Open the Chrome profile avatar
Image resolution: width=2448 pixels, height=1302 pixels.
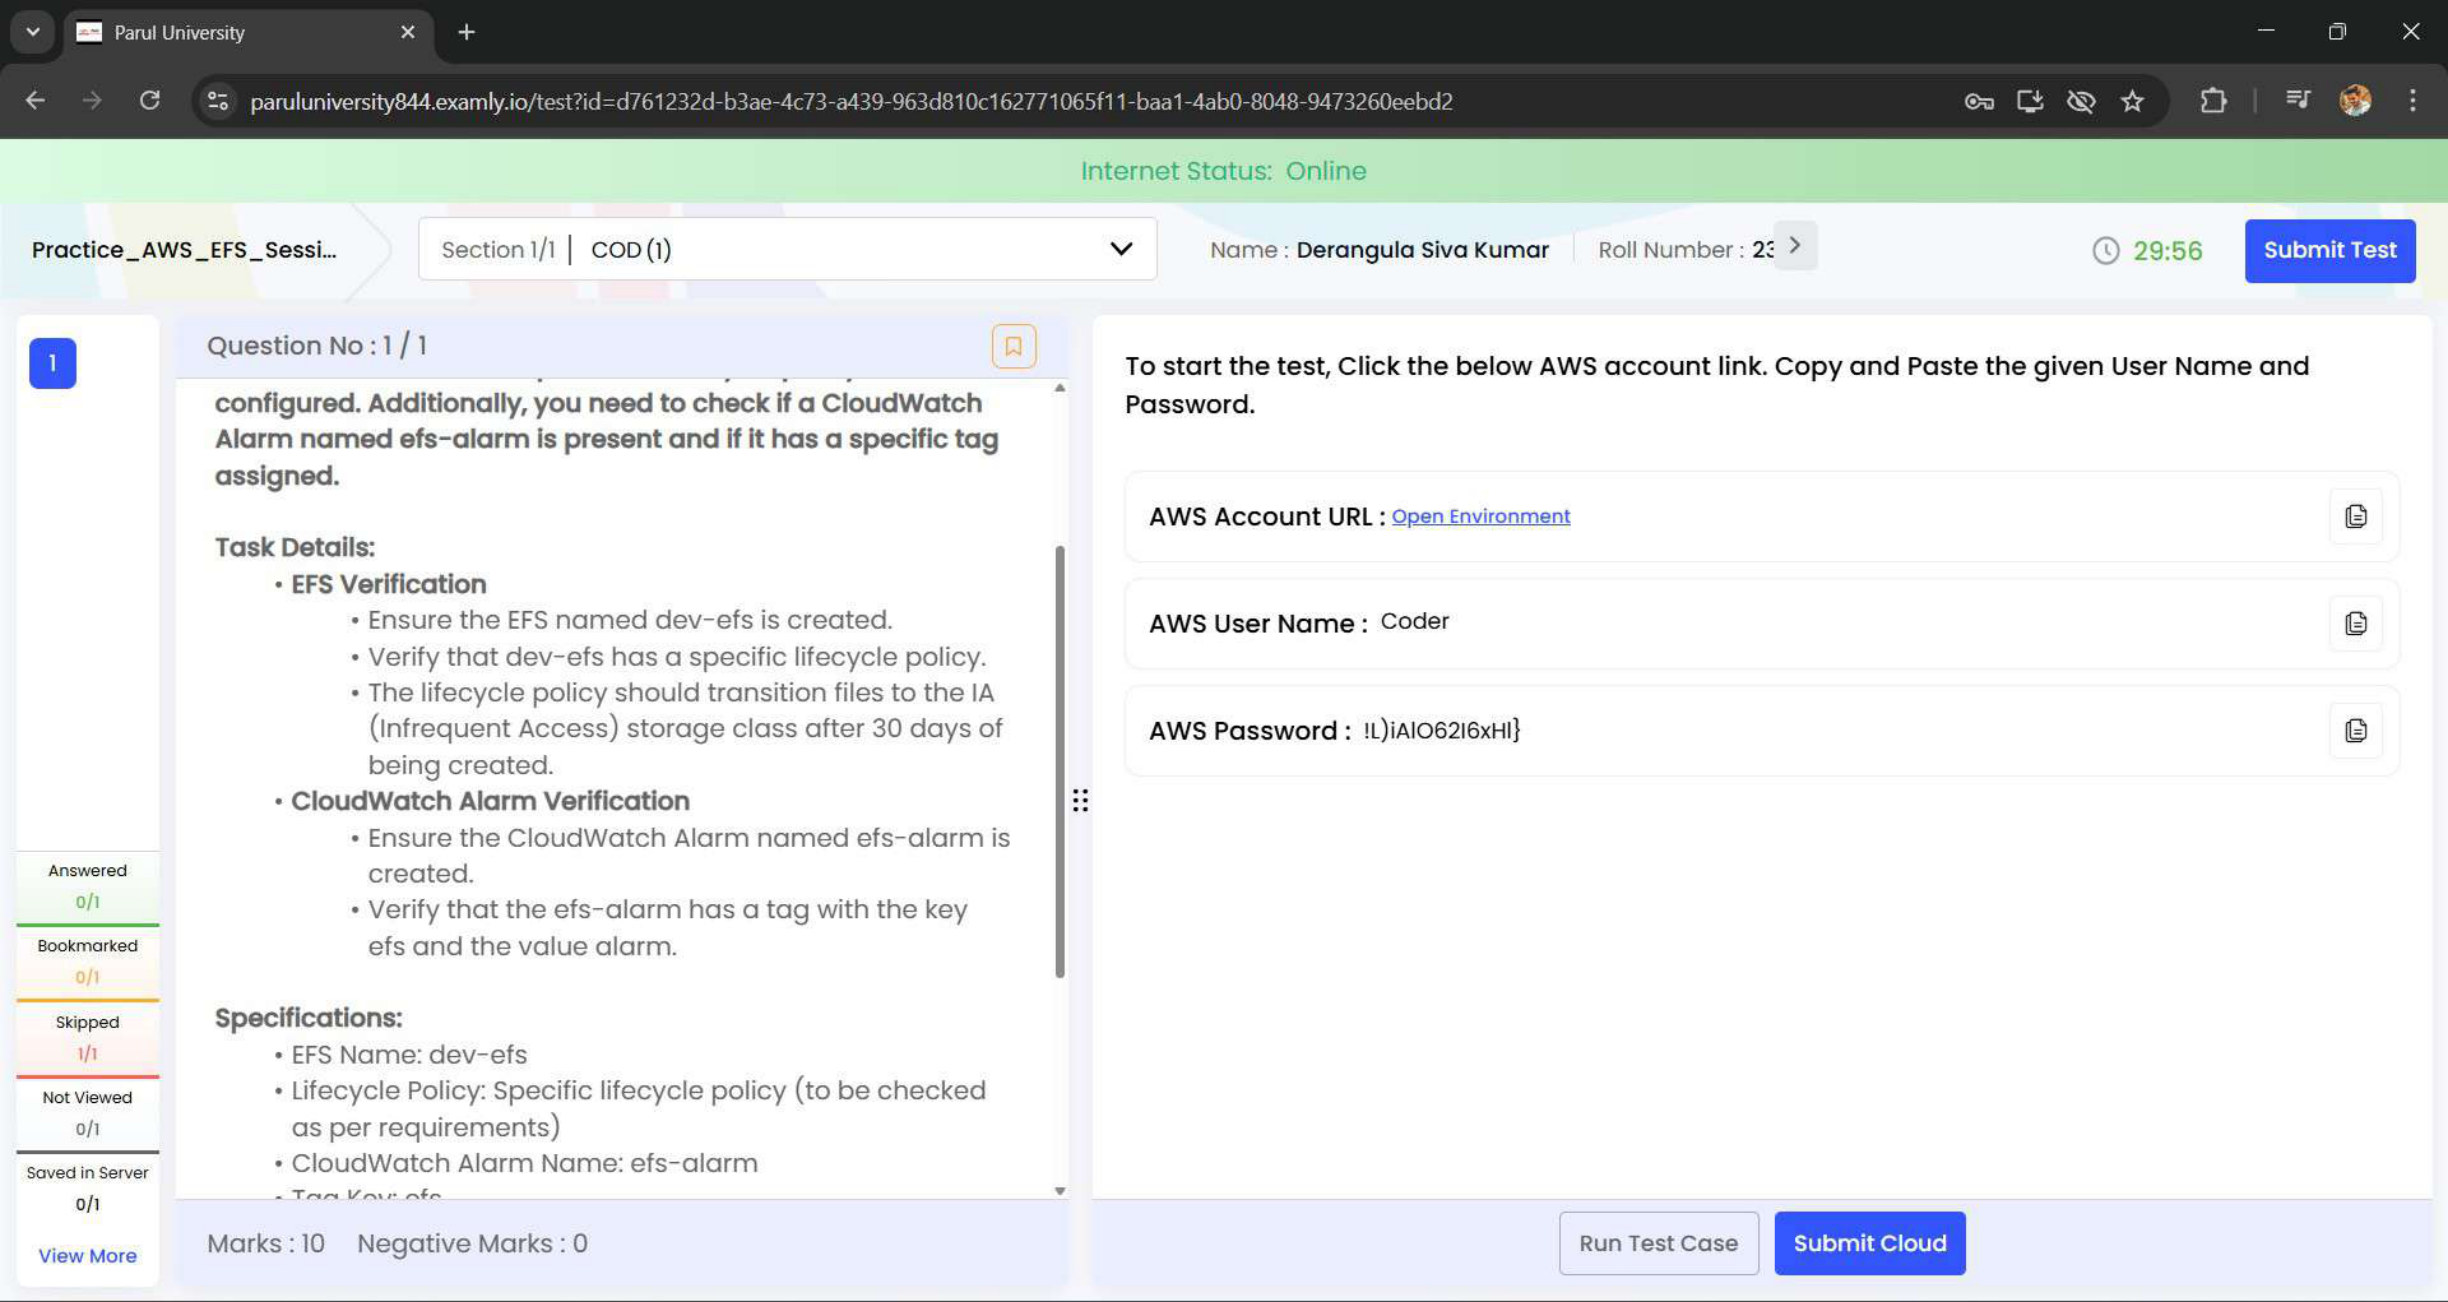2355,100
